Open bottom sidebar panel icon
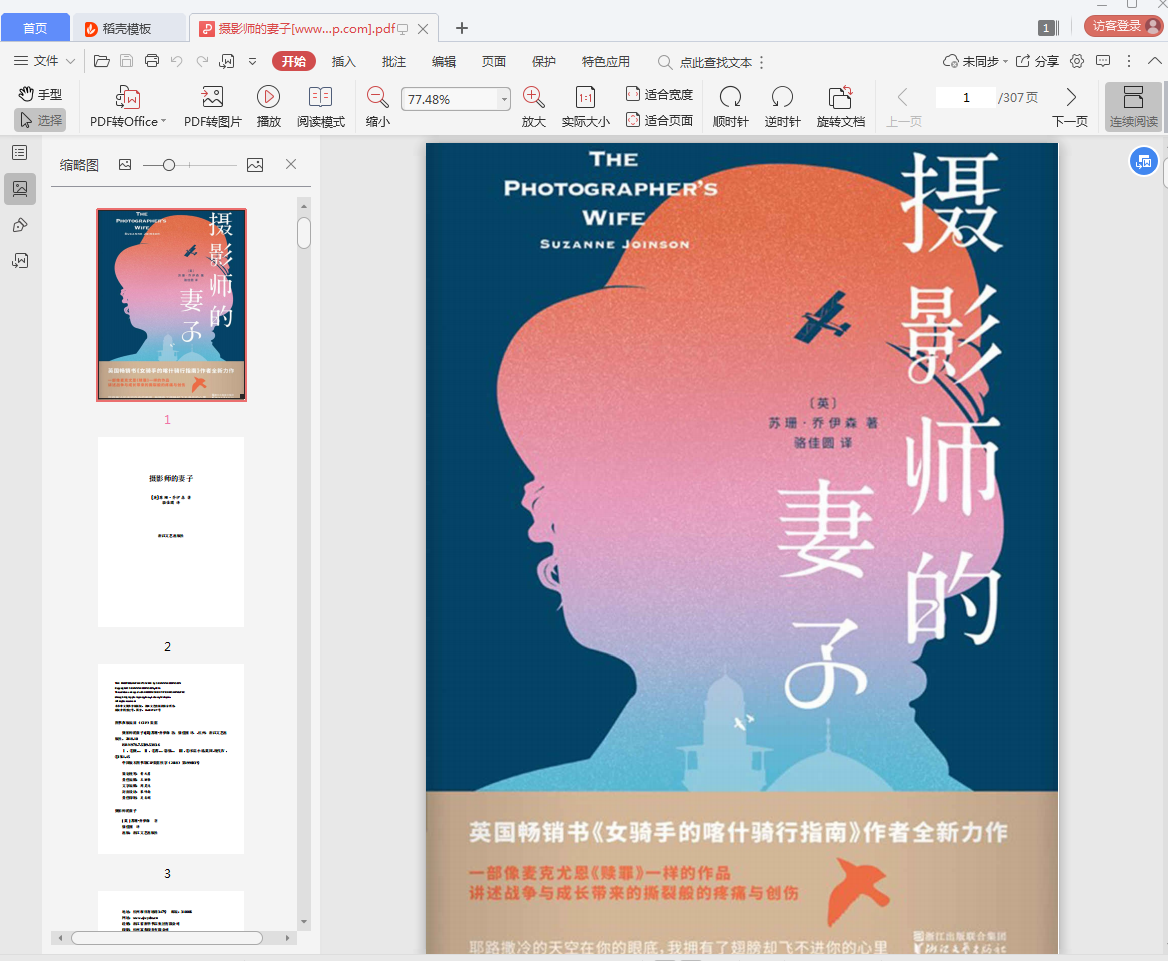The image size is (1168, 961). (x=20, y=261)
